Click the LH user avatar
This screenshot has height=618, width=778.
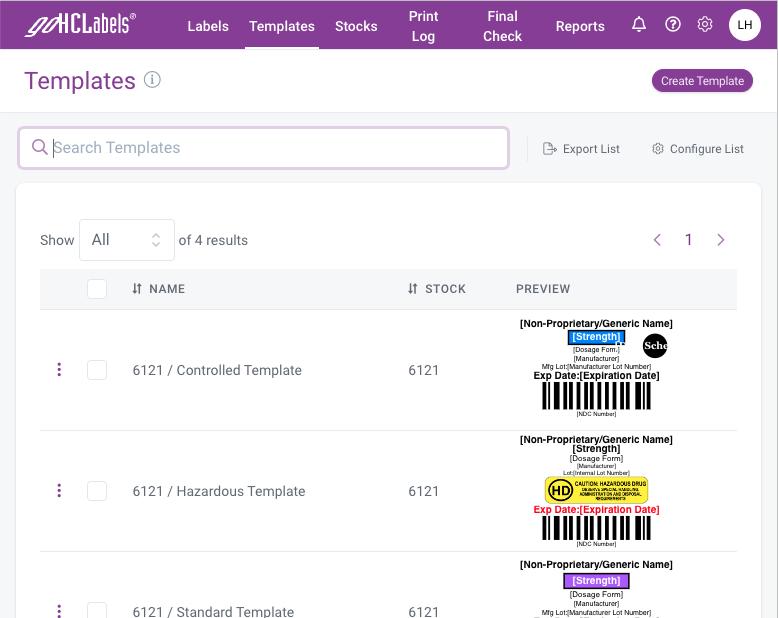click(x=745, y=25)
